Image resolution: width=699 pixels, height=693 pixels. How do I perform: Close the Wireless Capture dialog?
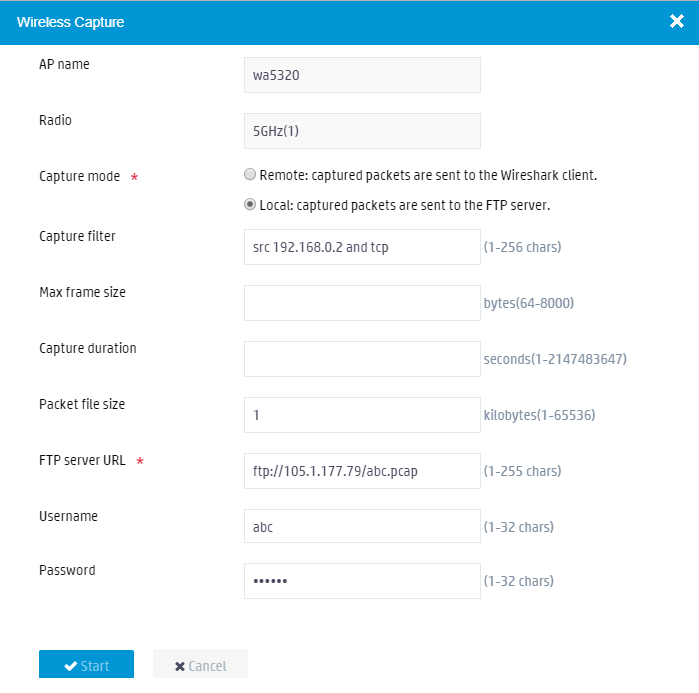[x=676, y=21]
